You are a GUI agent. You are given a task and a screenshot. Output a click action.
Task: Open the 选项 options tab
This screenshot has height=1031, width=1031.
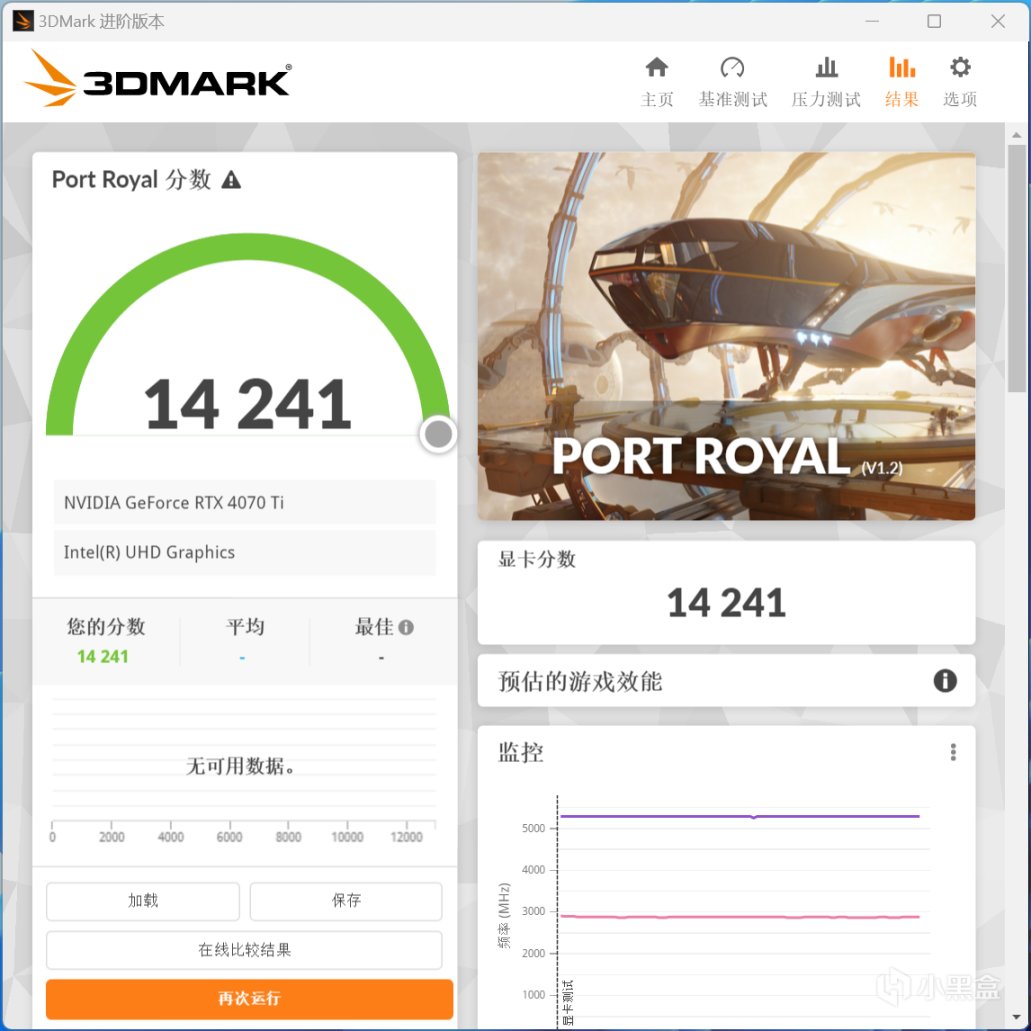(x=960, y=83)
